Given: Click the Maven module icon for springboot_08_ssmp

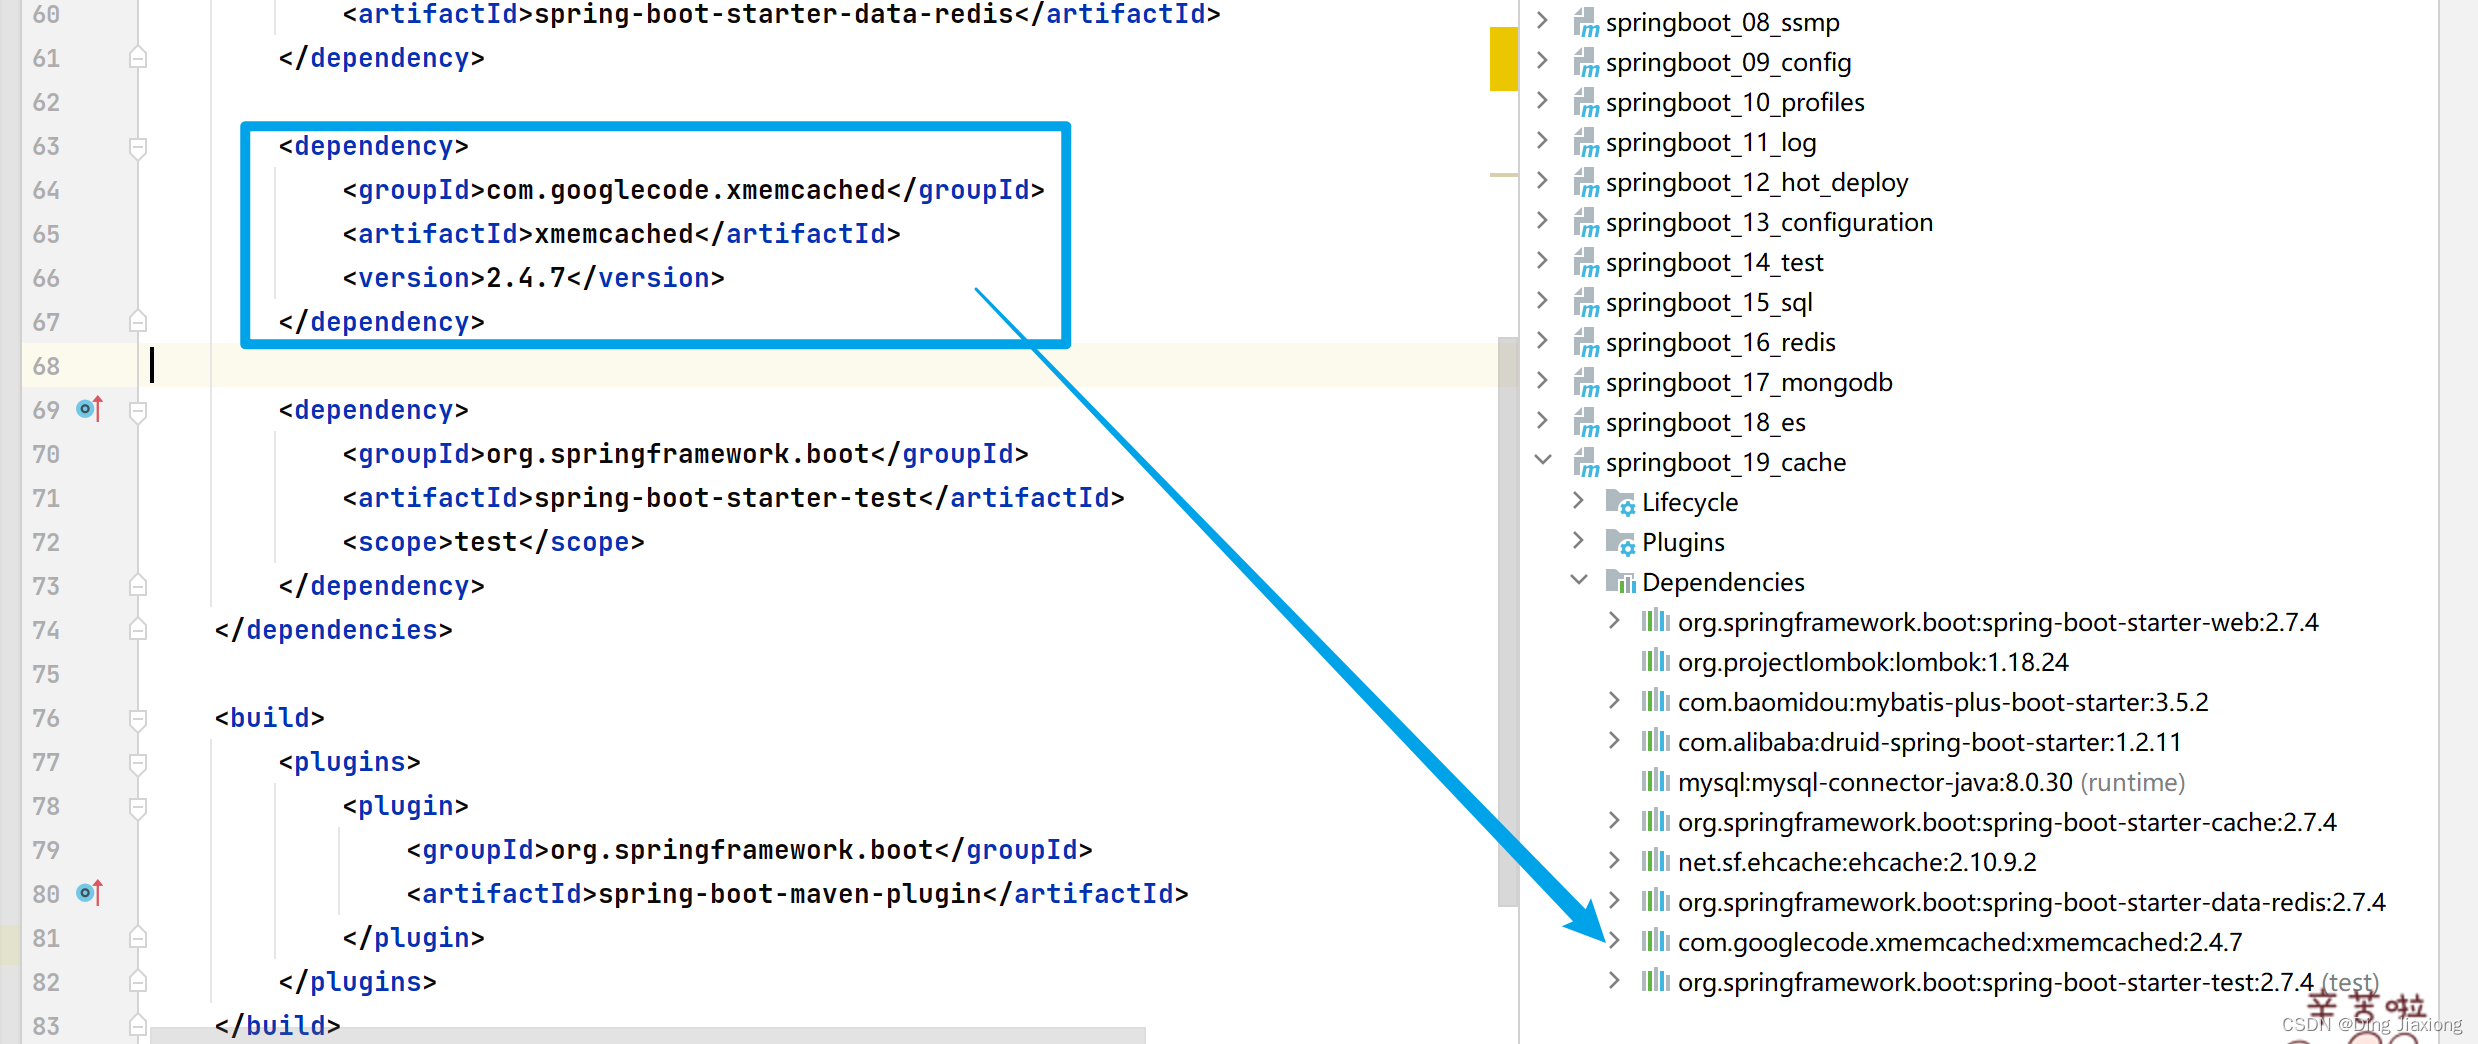Looking at the screenshot, I should 1585,22.
